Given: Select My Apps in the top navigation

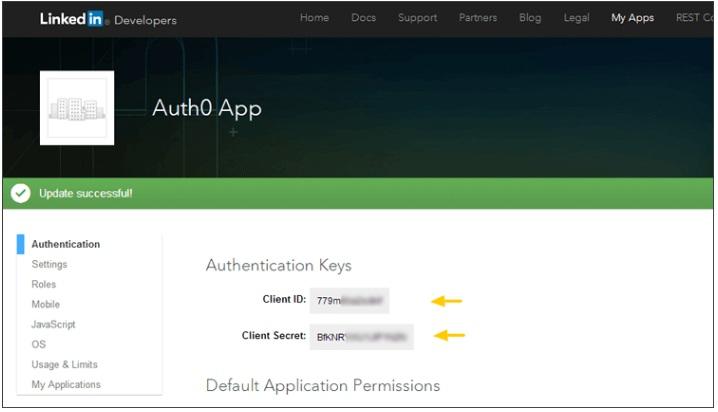Looking at the screenshot, I should click(632, 18).
